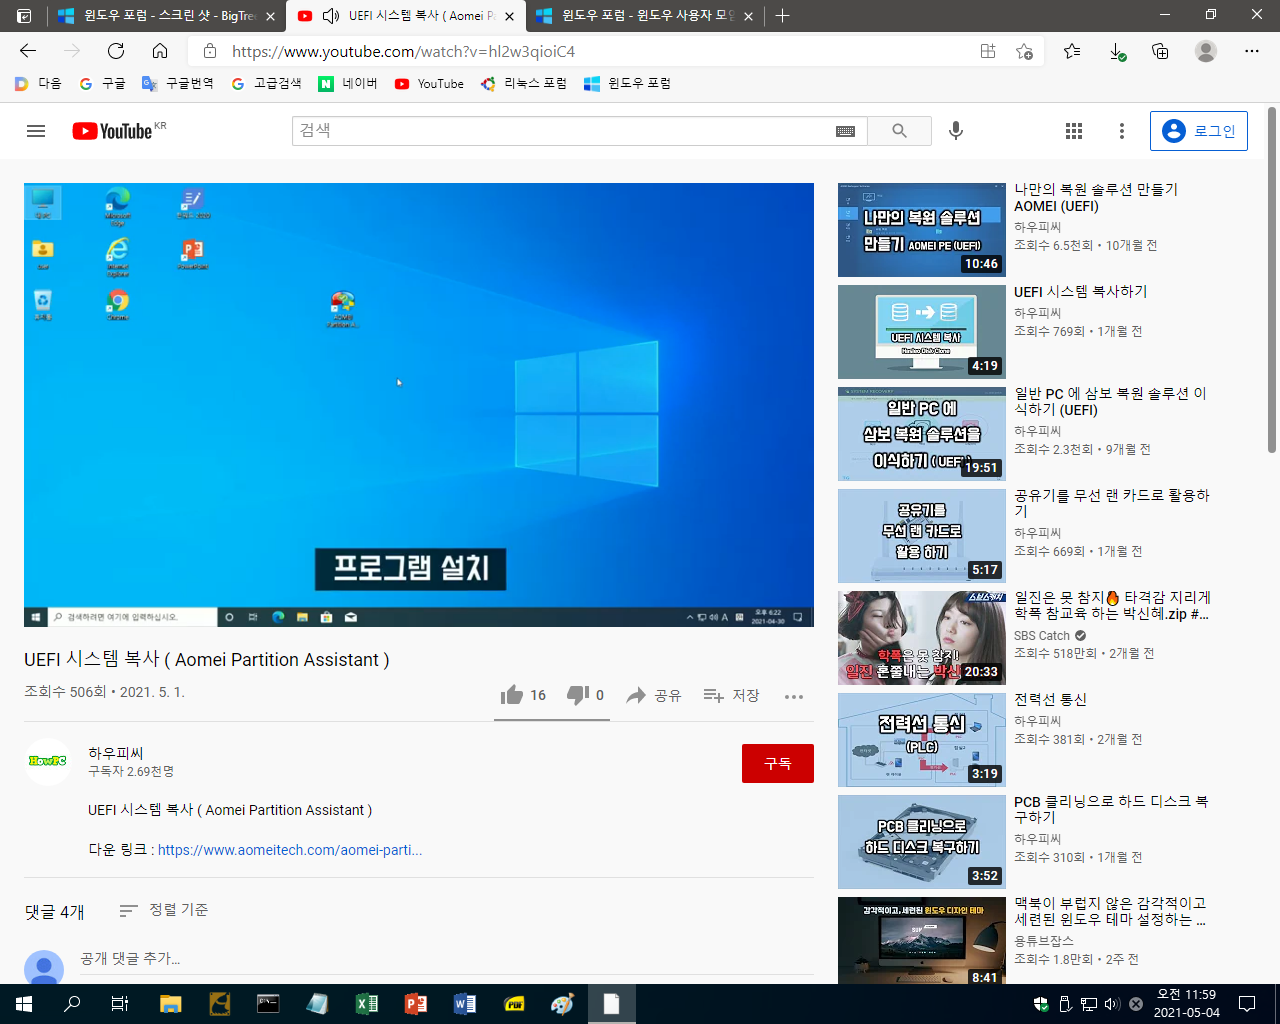Open Word from the taskbar

pyautogui.click(x=464, y=1004)
